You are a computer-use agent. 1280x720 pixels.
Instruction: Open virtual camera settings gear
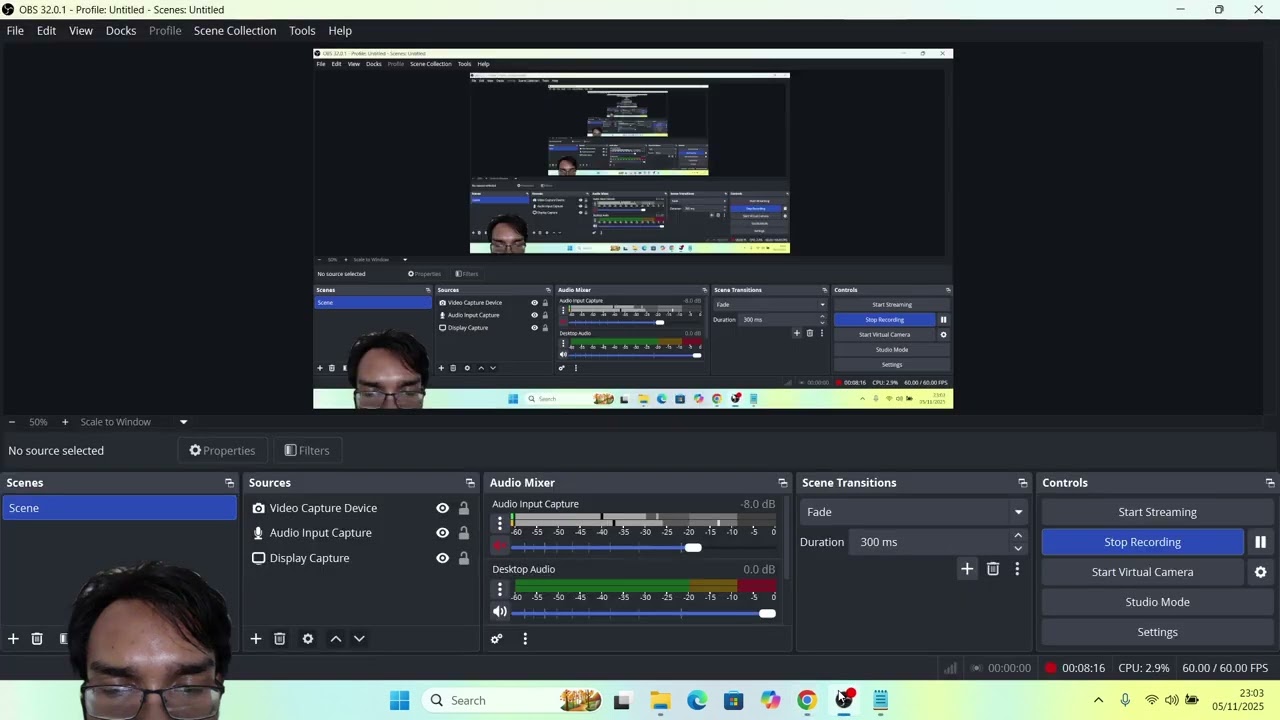click(x=1260, y=572)
